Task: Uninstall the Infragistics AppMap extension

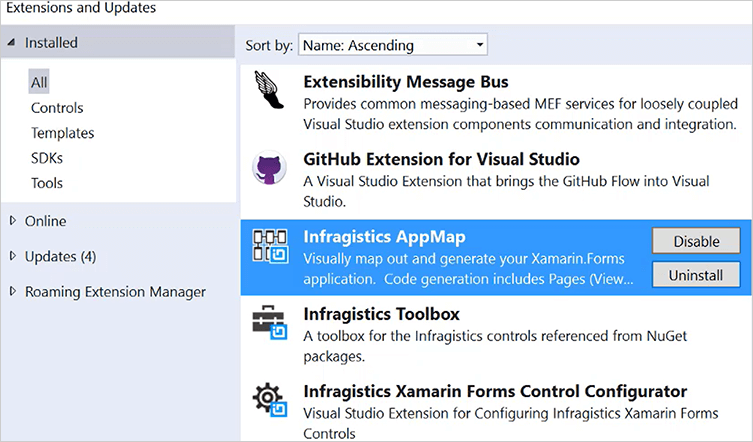Action: [696, 275]
